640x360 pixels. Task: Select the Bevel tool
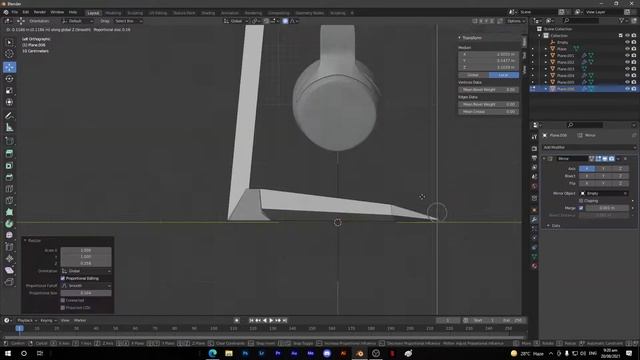click(x=9, y=177)
